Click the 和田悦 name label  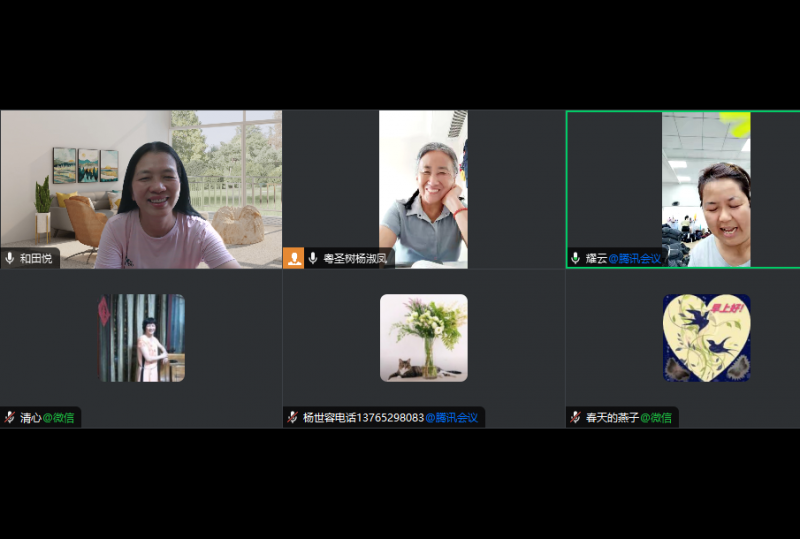coord(36,258)
